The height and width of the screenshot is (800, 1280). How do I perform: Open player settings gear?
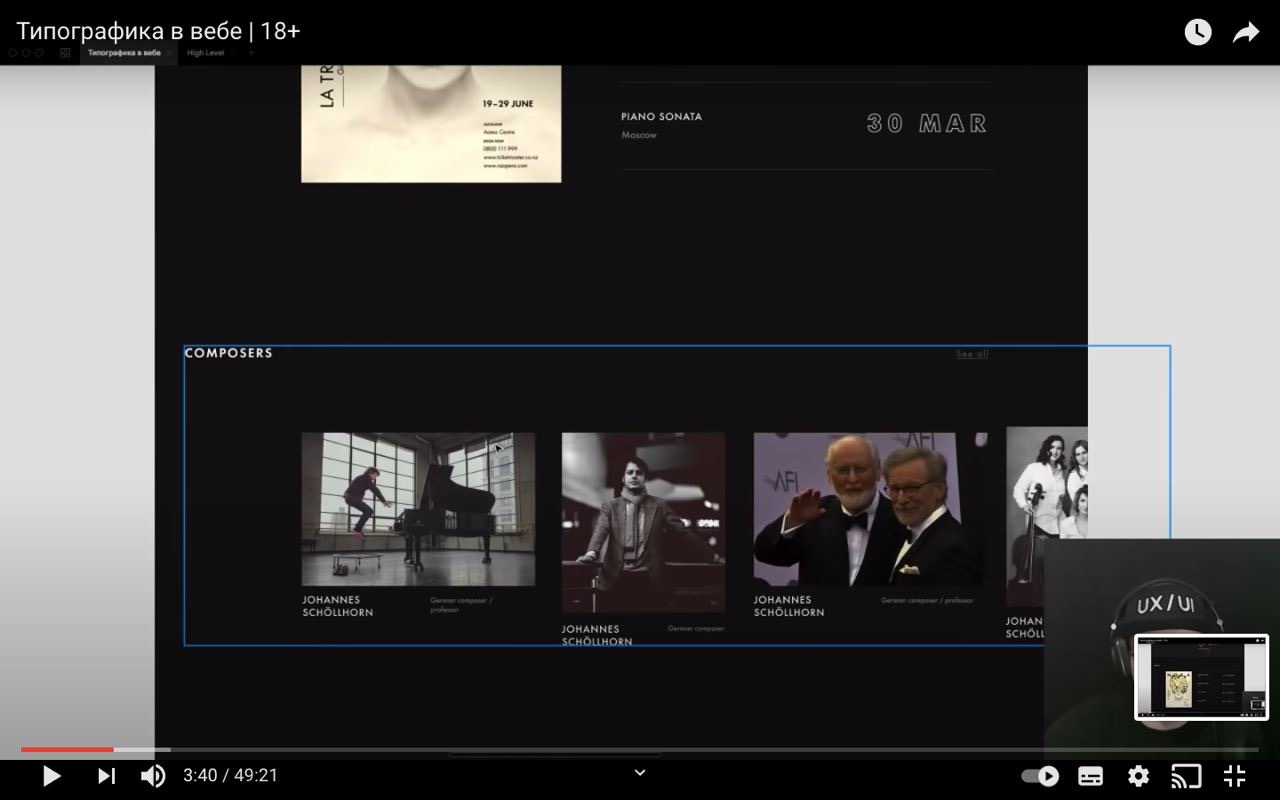pos(1138,776)
